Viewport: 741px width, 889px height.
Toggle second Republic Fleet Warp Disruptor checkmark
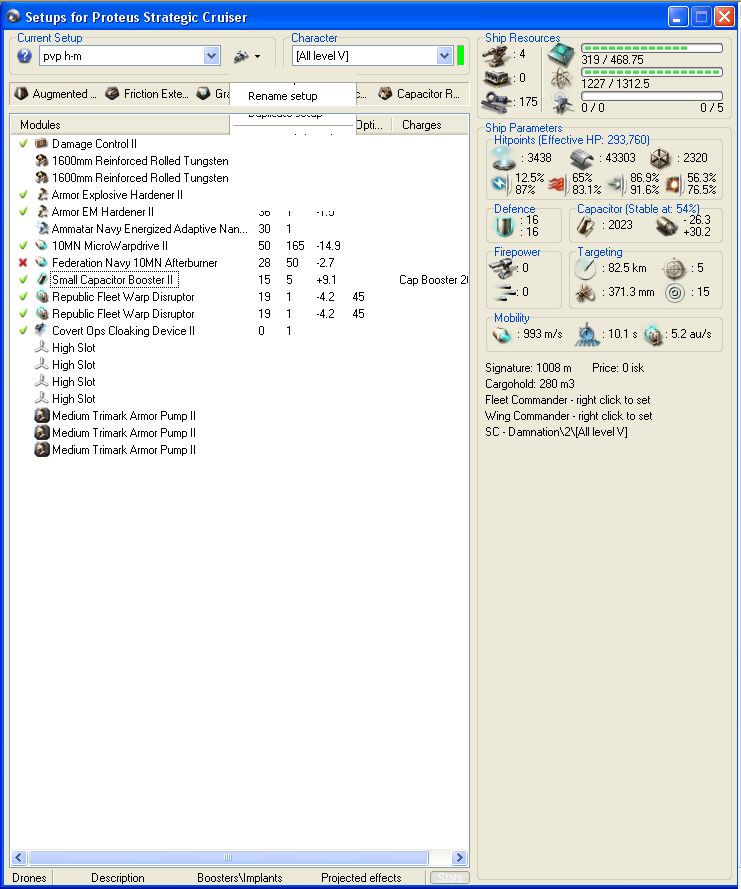pyautogui.click(x=23, y=314)
